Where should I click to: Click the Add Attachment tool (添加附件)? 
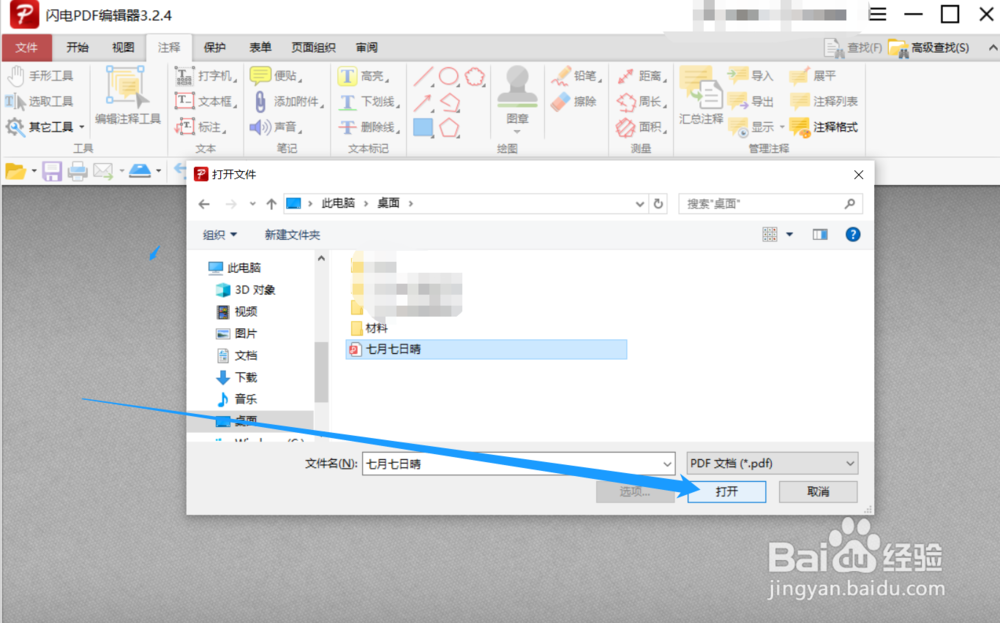pos(288,101)
